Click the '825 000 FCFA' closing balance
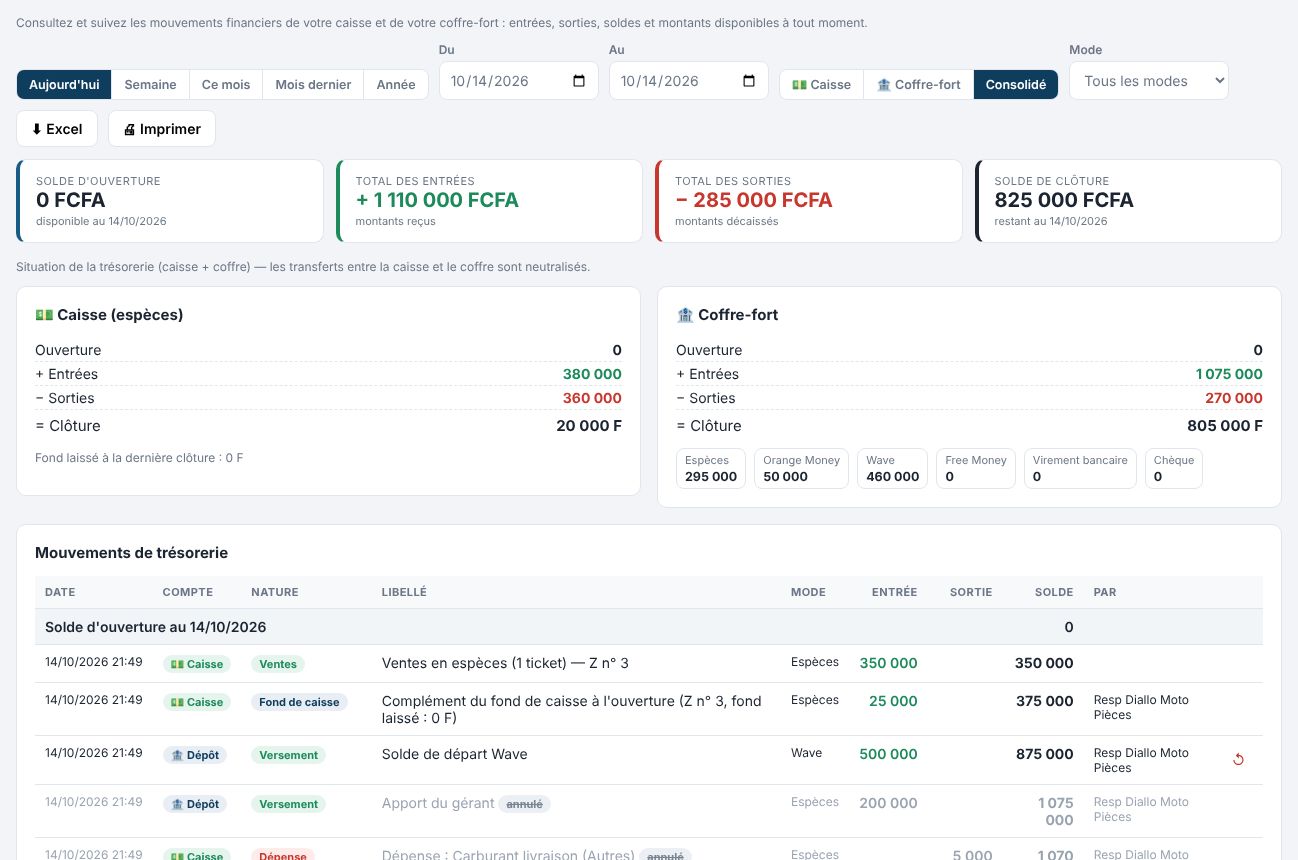The width and height of the screenshot is (1298, 860). [1064, 200]
